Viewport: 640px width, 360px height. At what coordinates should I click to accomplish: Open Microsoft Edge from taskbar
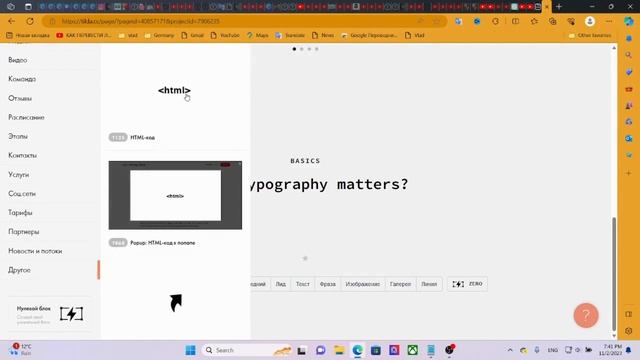pyautogui.click(x=358, y=350)
